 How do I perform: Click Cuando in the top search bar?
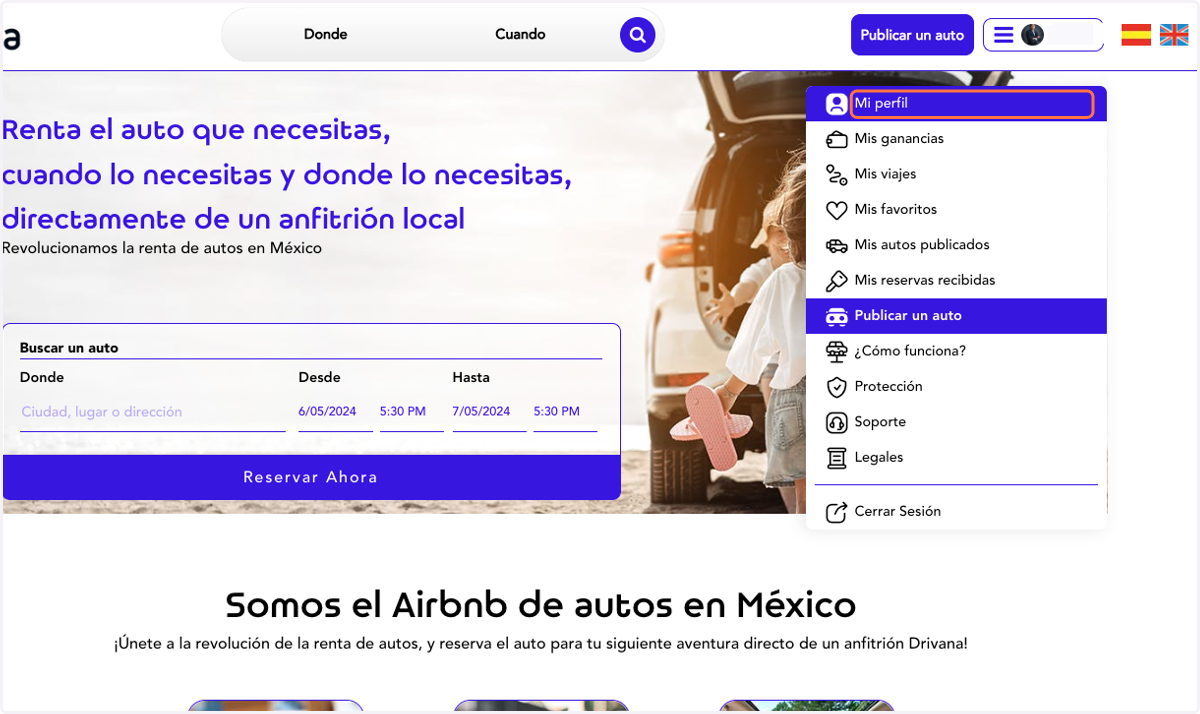(520, 35)
